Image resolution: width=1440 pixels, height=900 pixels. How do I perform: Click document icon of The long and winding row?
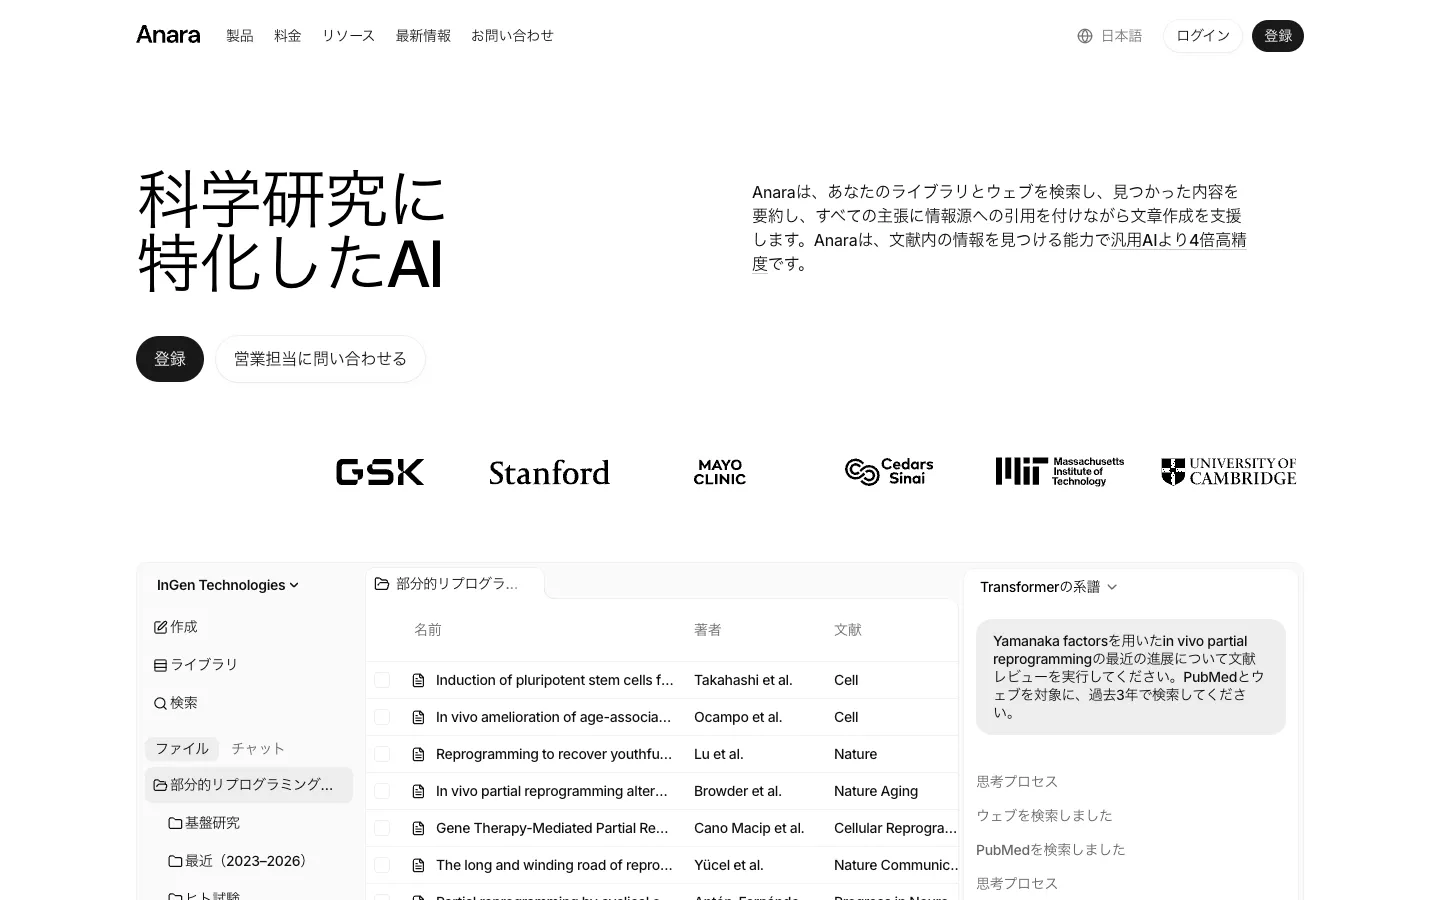coord(419,865)
